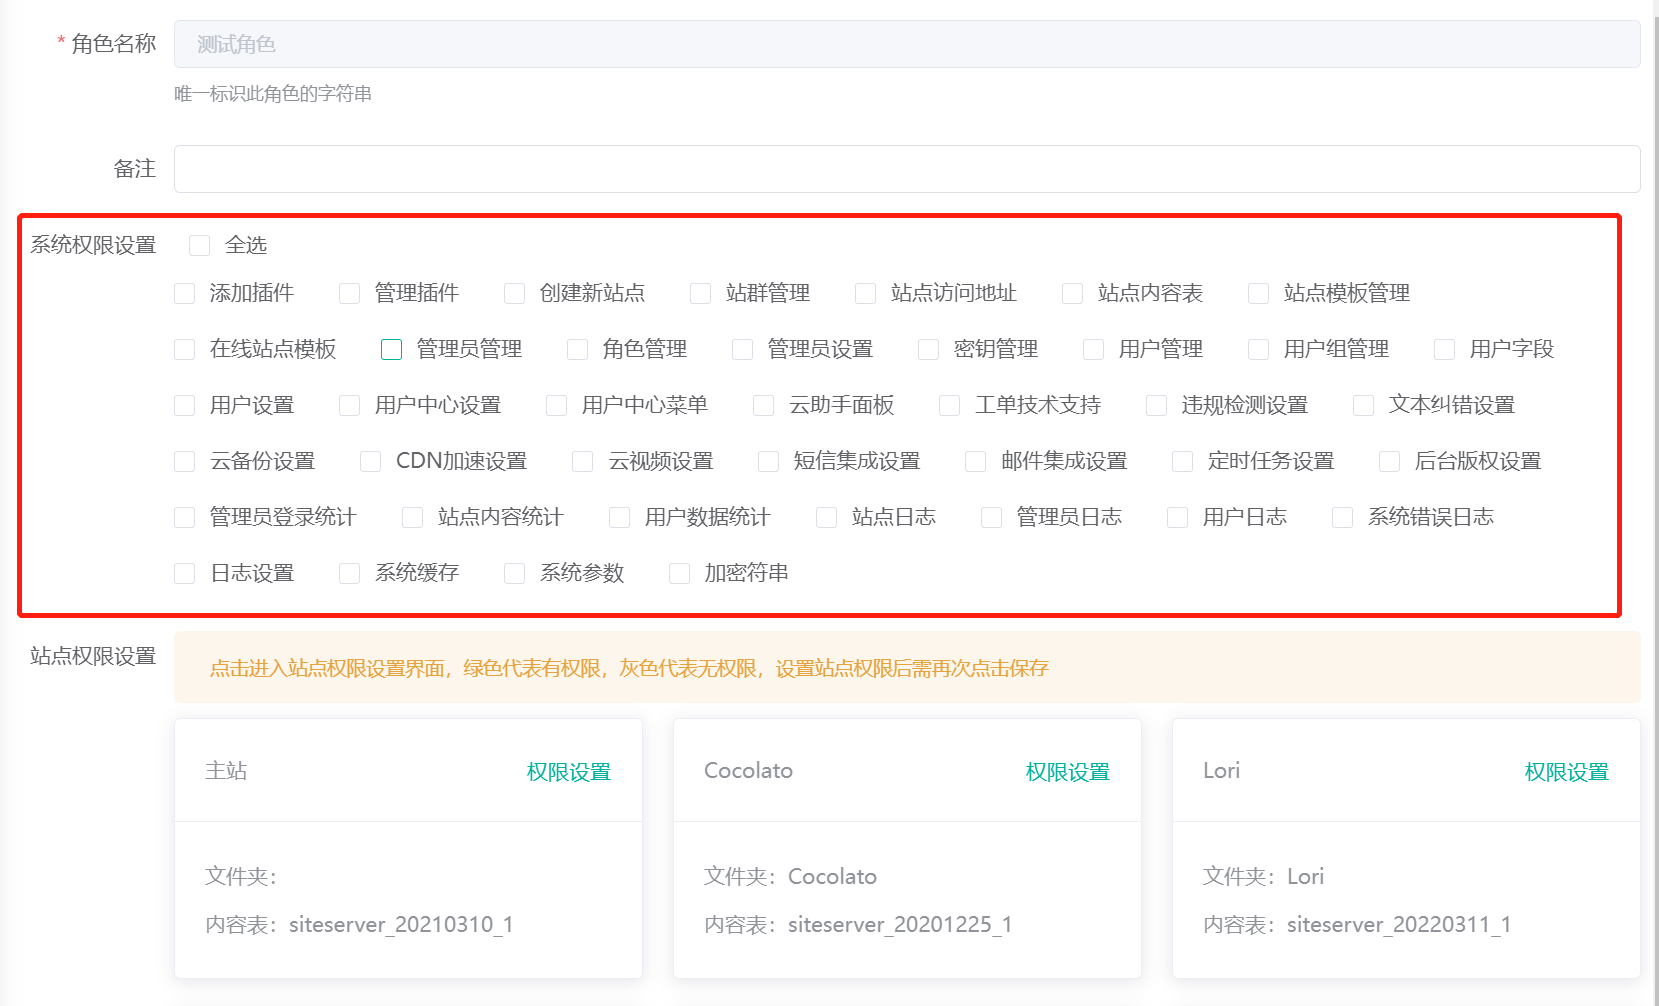Select the 后台版权设置 checkbox

click(x=1390, y=461)
